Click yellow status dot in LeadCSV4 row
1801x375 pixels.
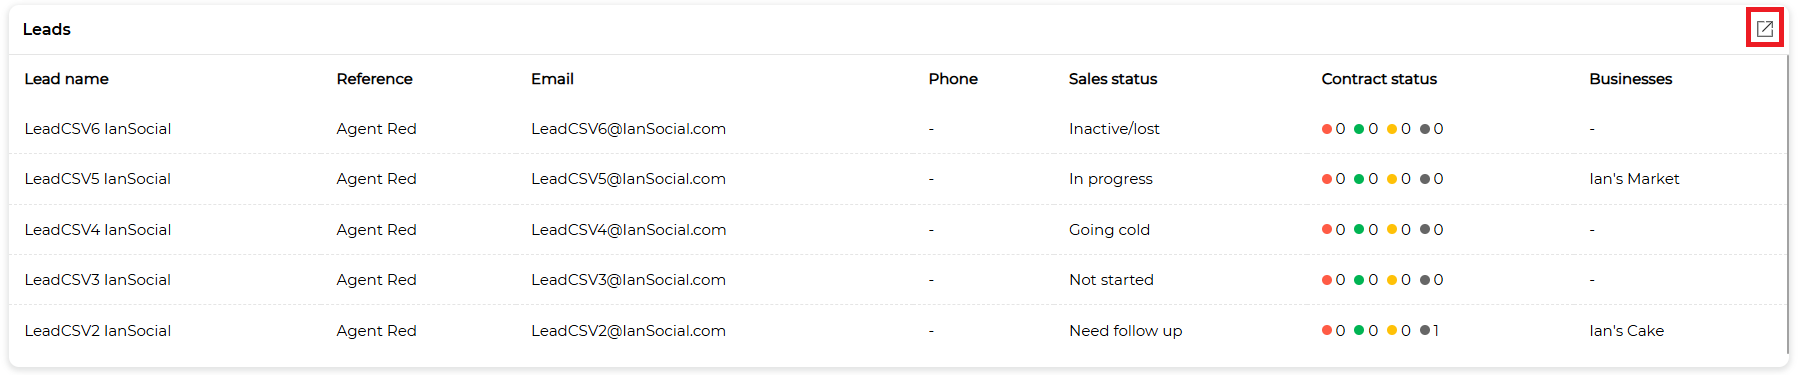1392,230
